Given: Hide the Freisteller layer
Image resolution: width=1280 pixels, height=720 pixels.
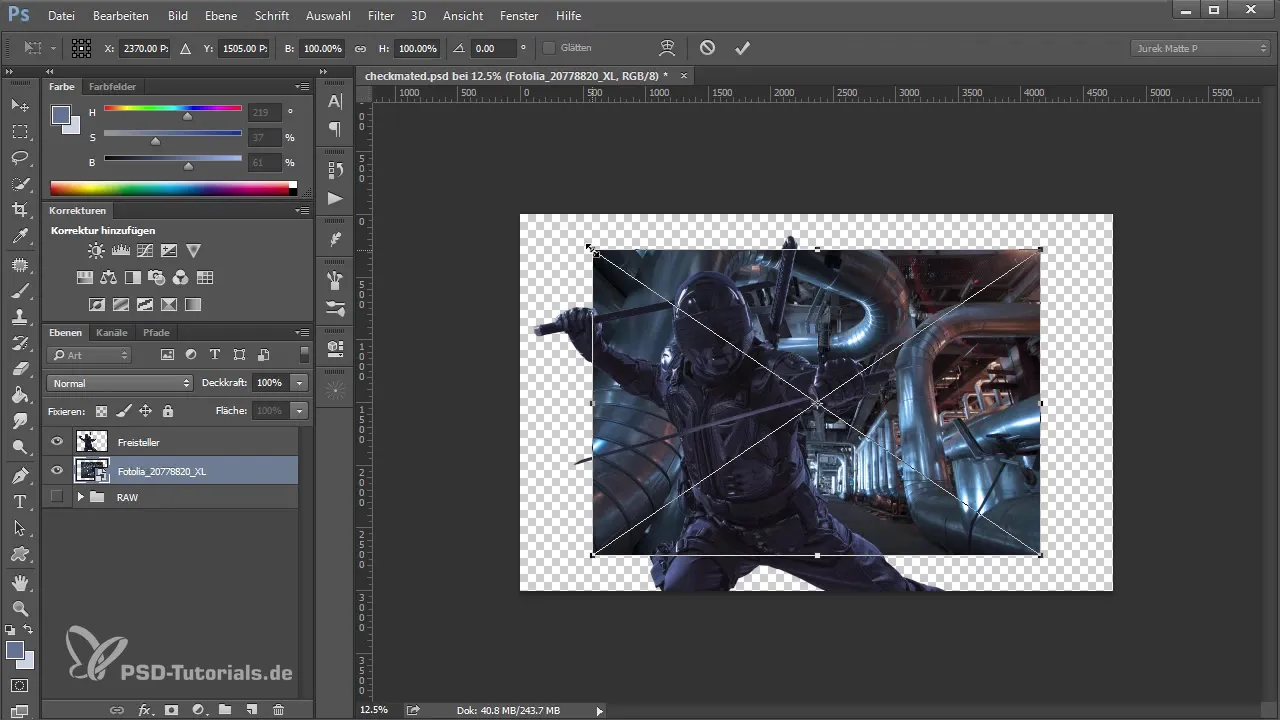Looking at the screenshot, I should (x=57, y=441).
